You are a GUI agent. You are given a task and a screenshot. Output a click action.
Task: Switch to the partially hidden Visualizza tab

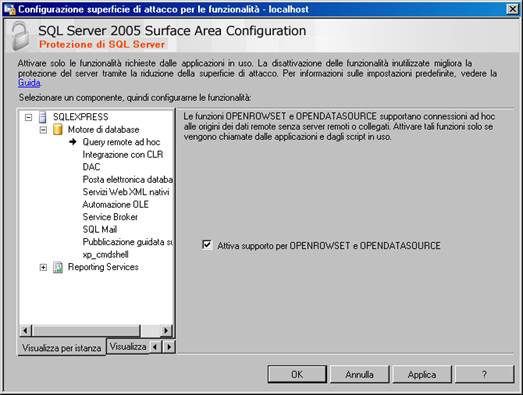pos(128,347)
